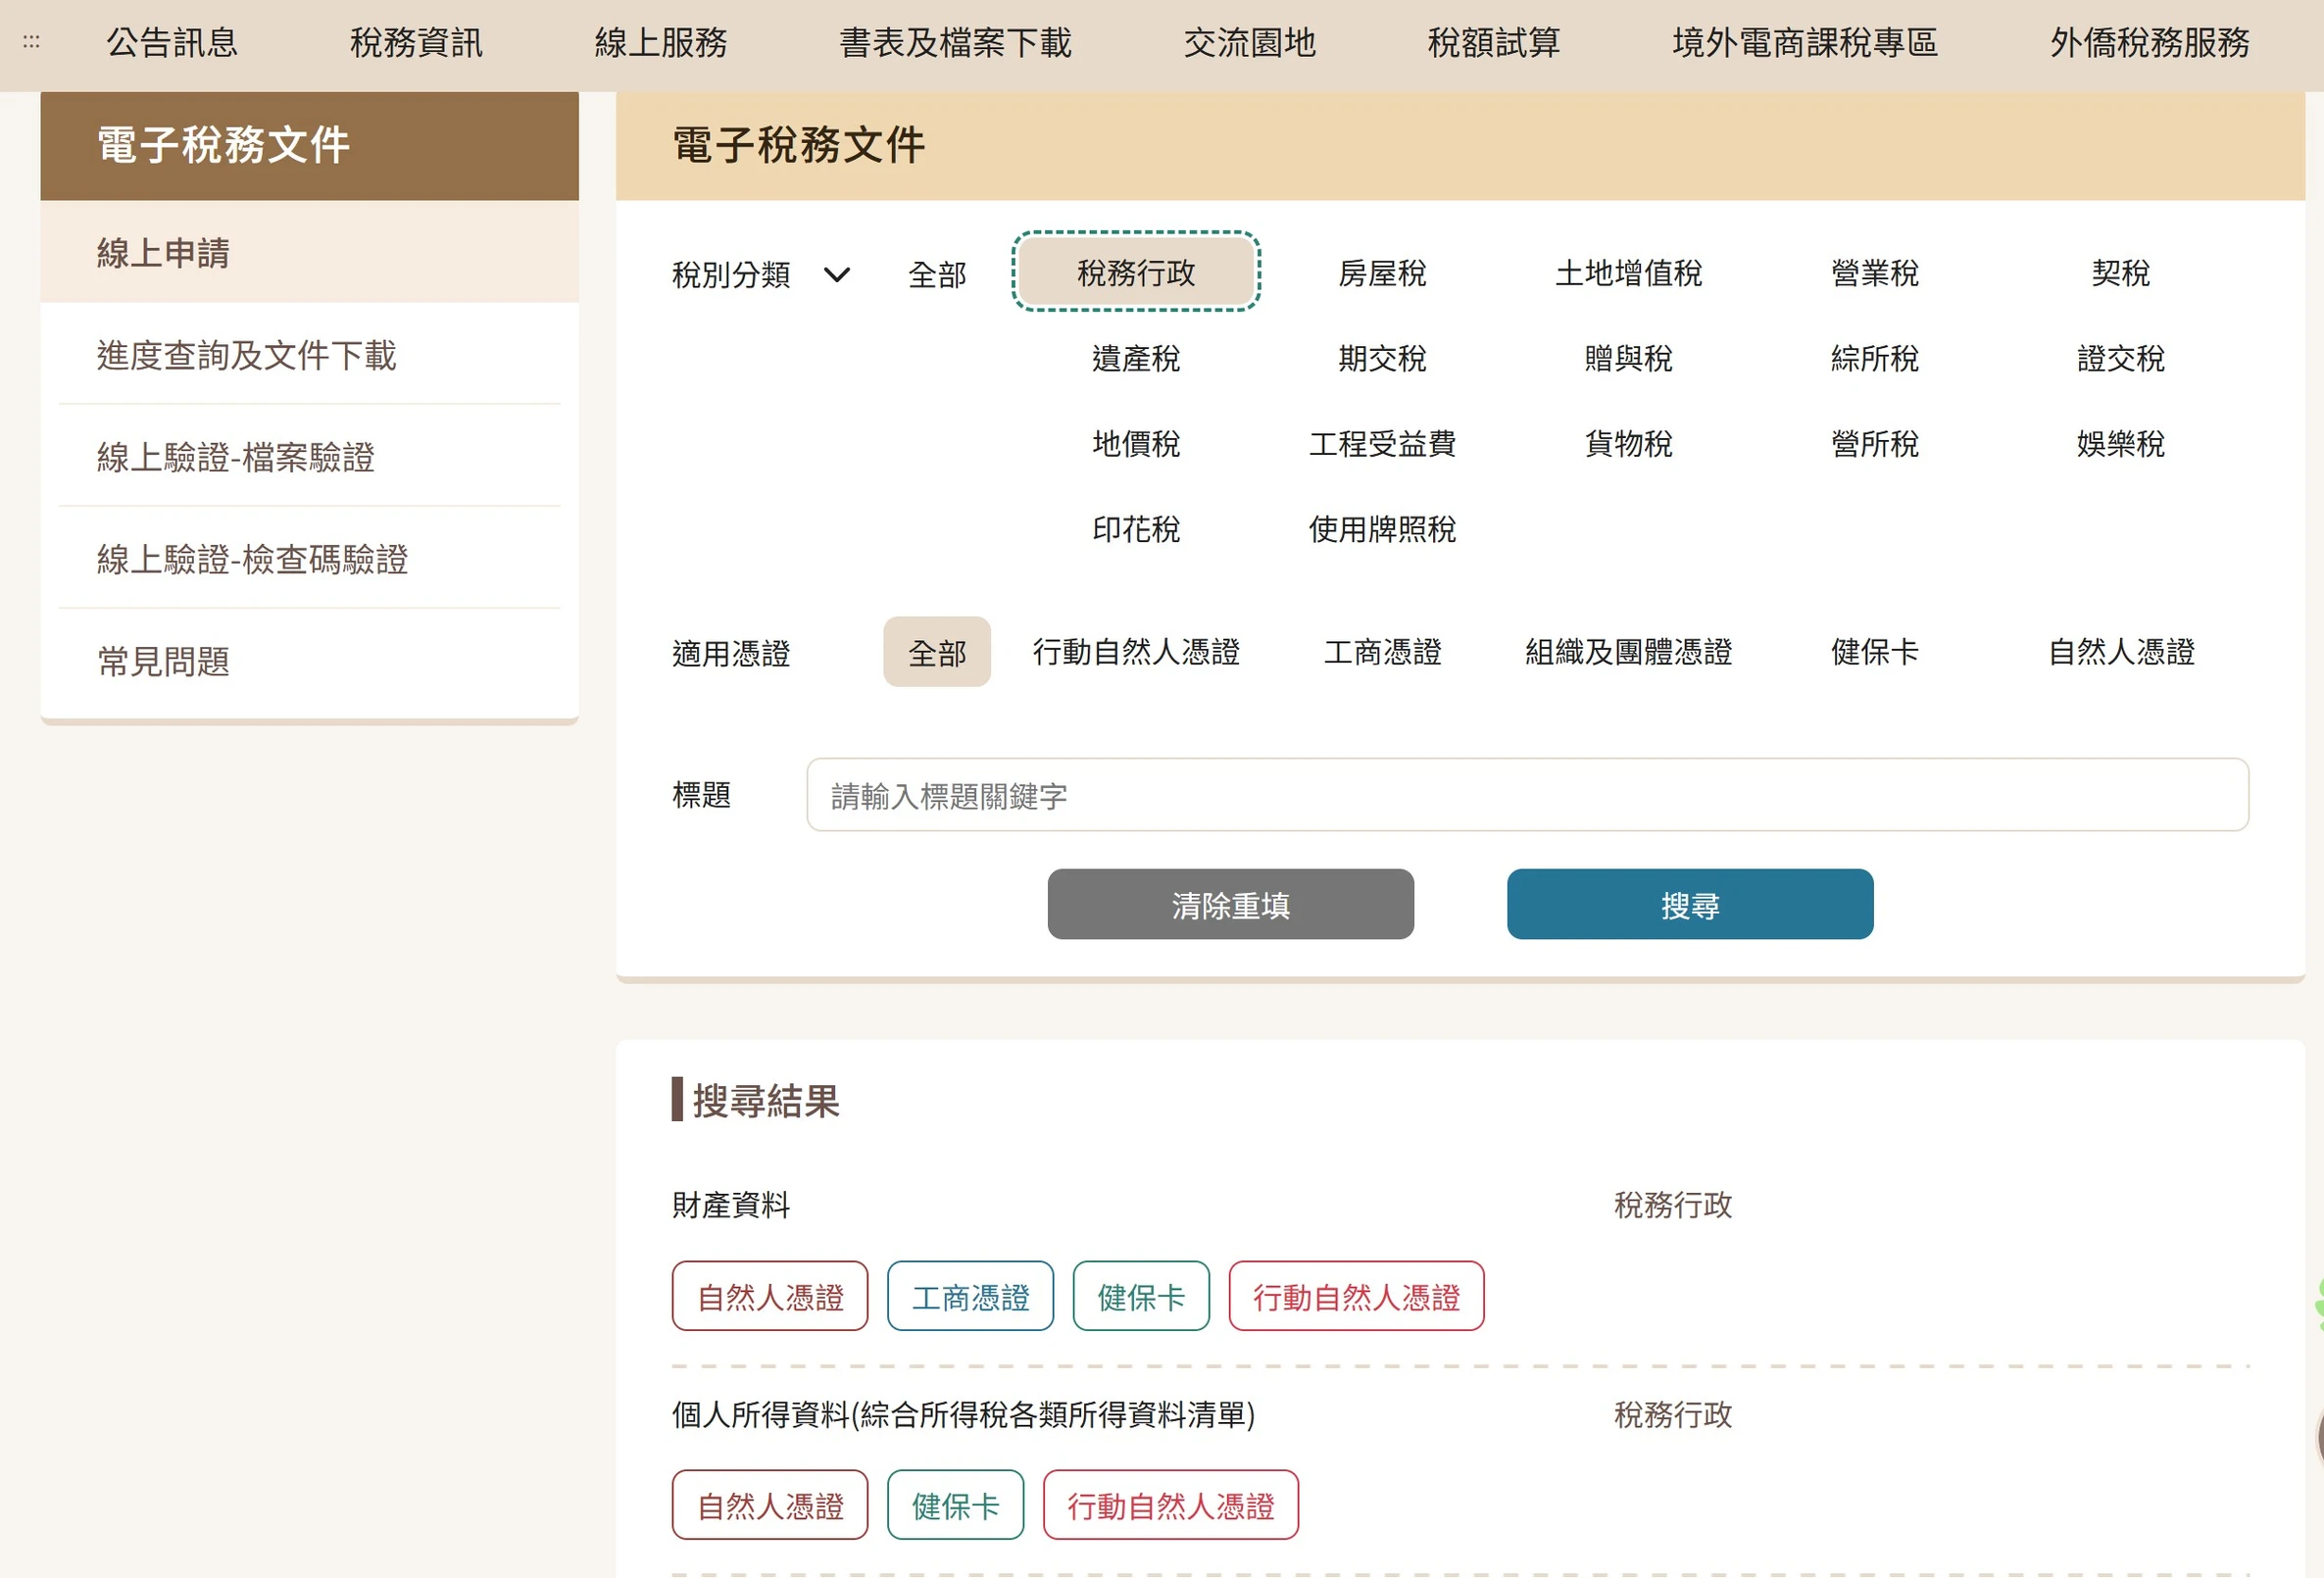Go to 進度查詢及文件下載 in sidebar
This screenshot has width=2324, height=1578.
point(246,355)
